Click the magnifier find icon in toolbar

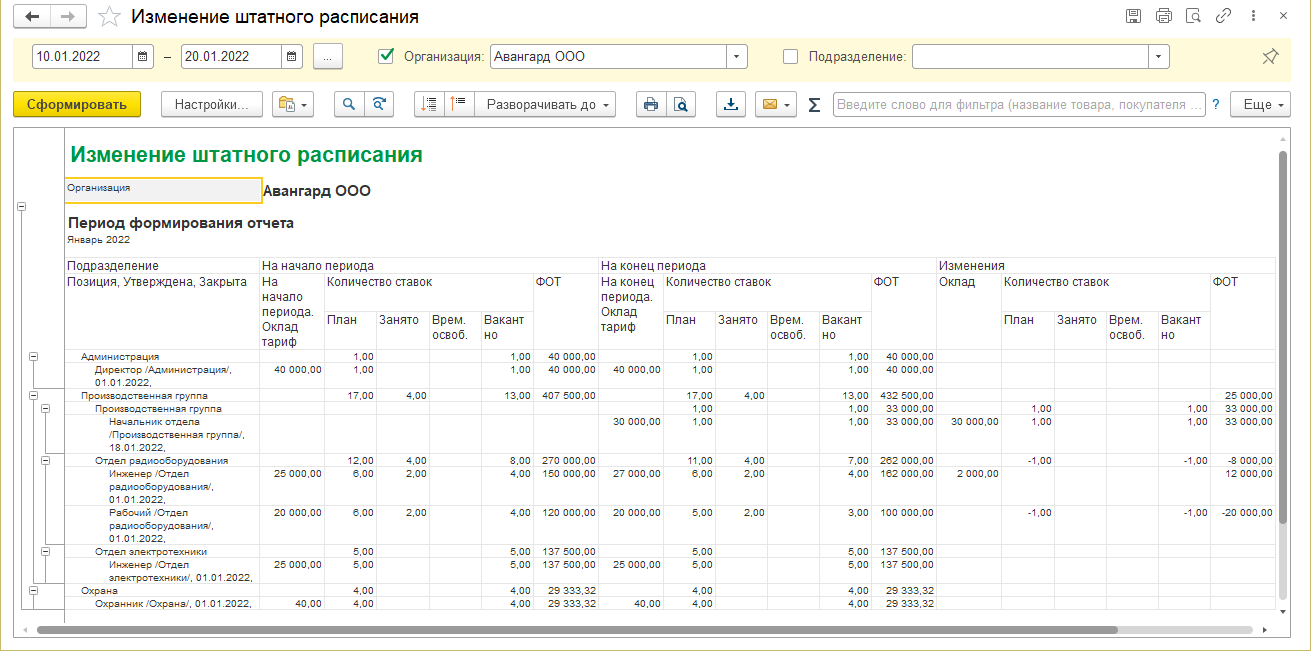point(350,105)
